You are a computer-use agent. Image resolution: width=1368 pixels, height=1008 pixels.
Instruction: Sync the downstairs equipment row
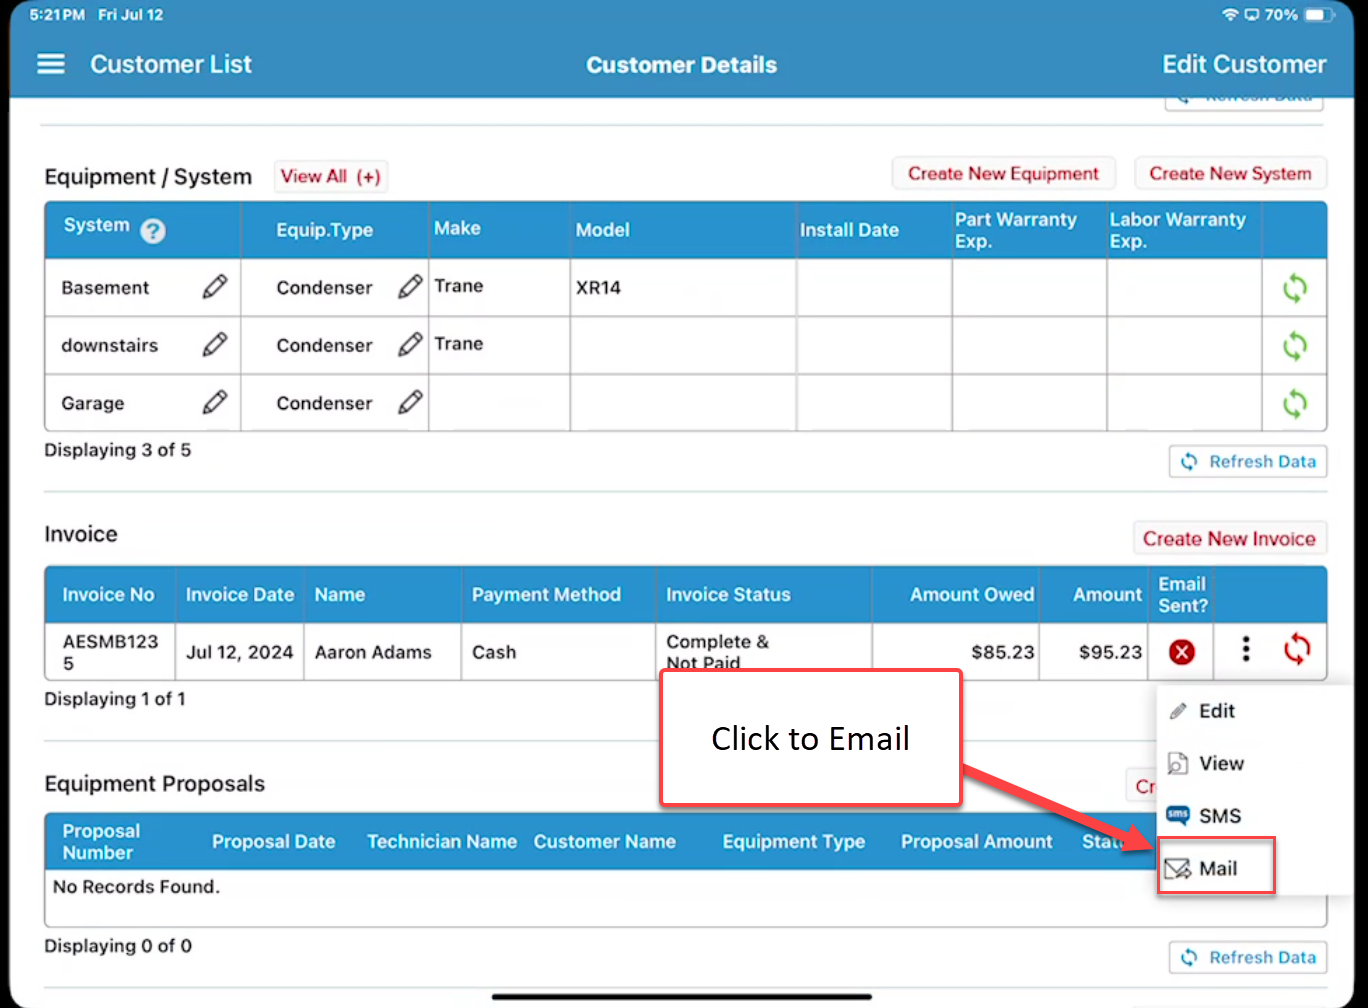click(1295, 347)
